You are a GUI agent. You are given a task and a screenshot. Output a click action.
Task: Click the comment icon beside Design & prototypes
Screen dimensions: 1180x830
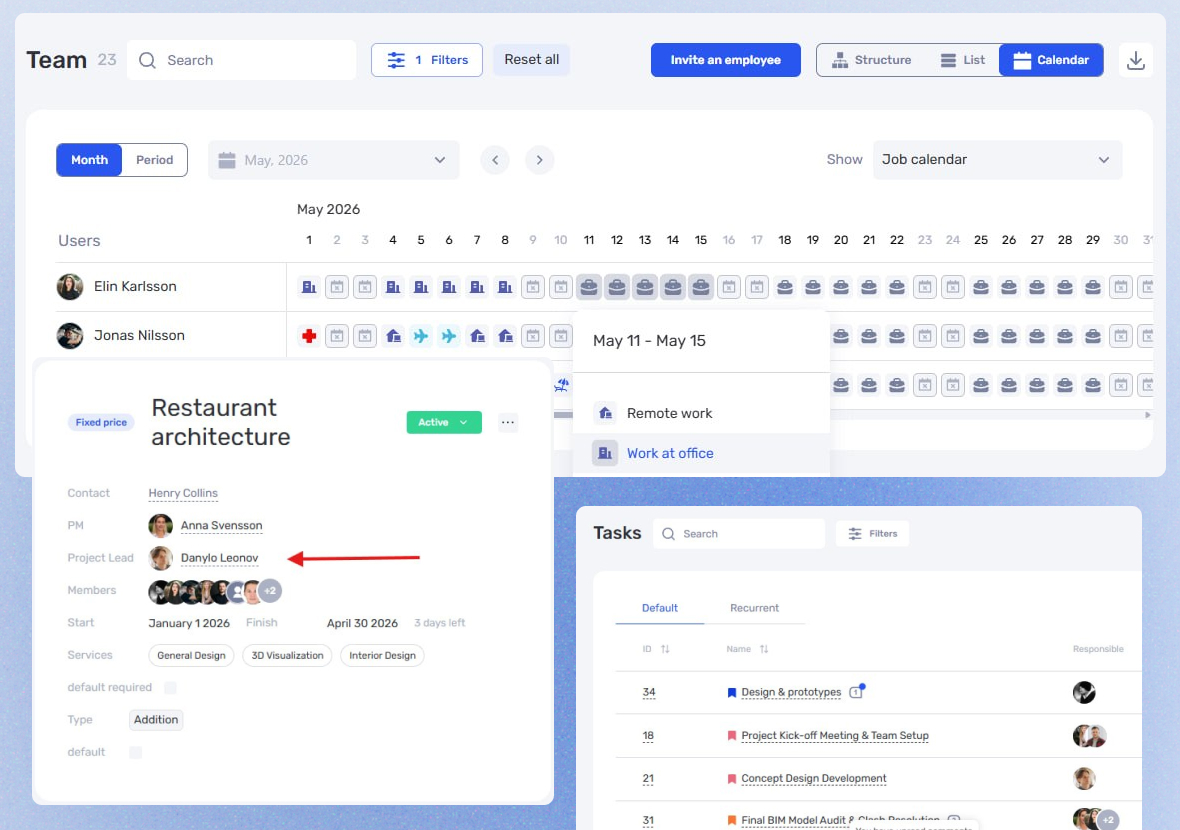[856, 692]
